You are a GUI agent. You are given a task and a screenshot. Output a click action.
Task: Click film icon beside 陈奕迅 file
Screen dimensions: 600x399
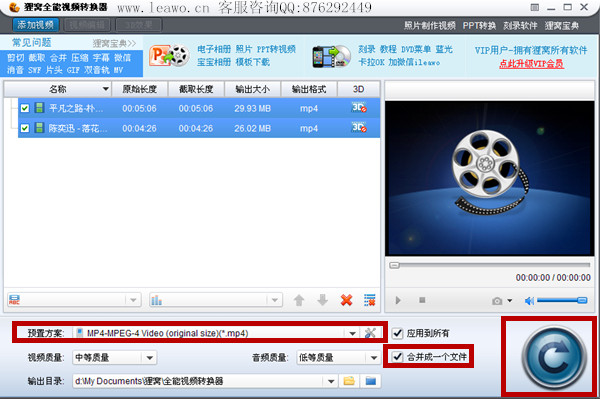(x=39, y=128)
